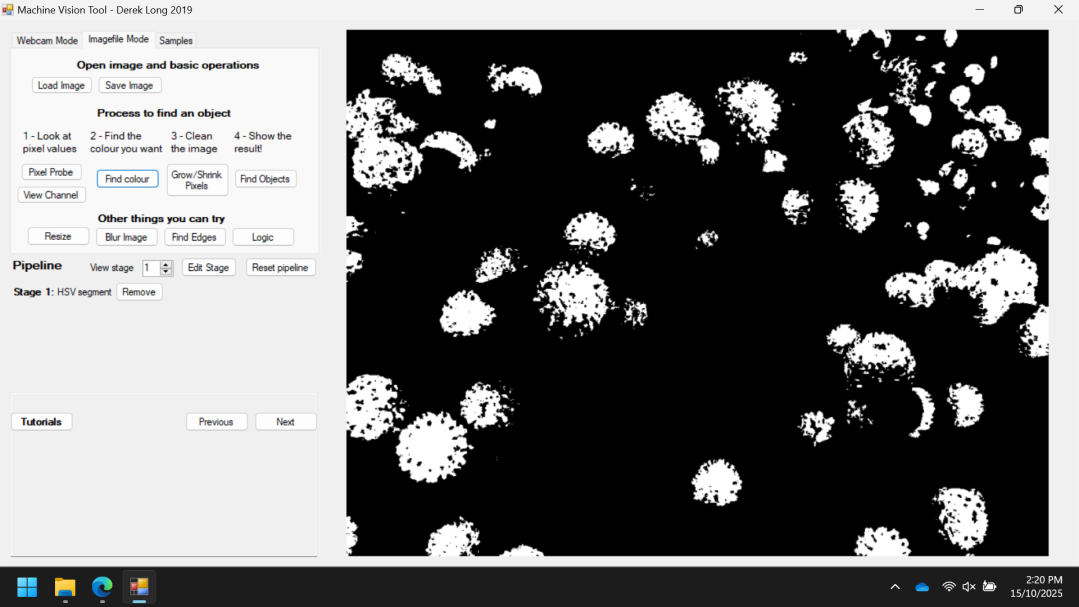1079x607 pixels.
Task: Open the clock and date panel
Action: click(x=1036, y=587)
